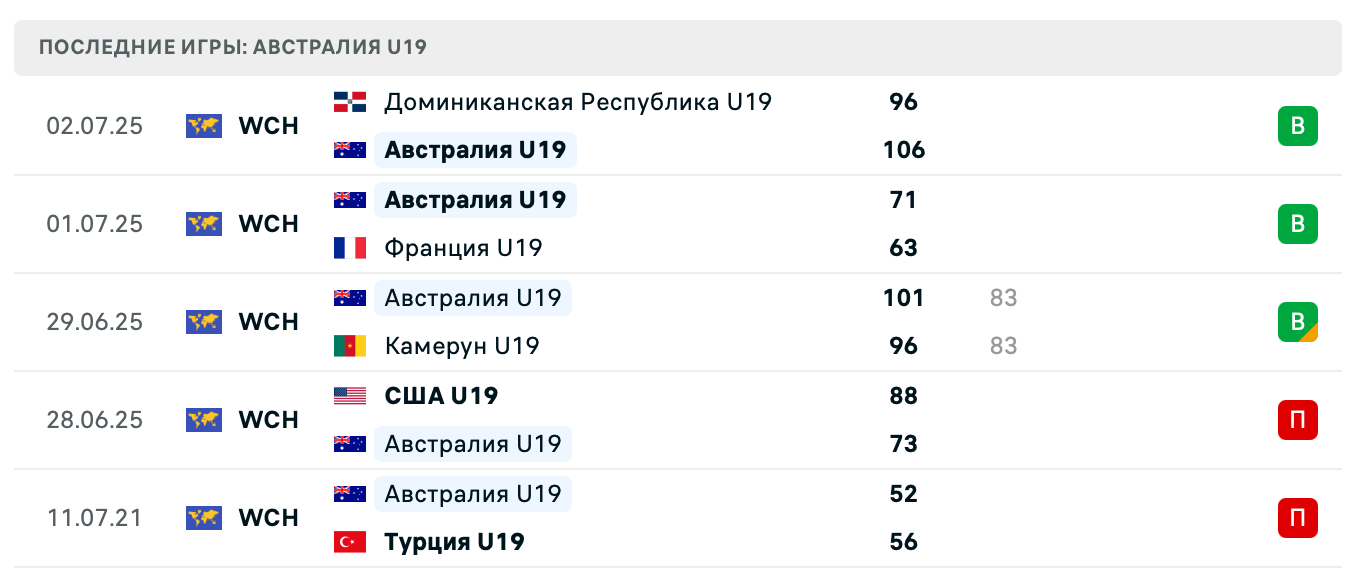This screenshot has width=1356, height=580.
Task: Open Турция U19 team link
Action: point(454,542)
